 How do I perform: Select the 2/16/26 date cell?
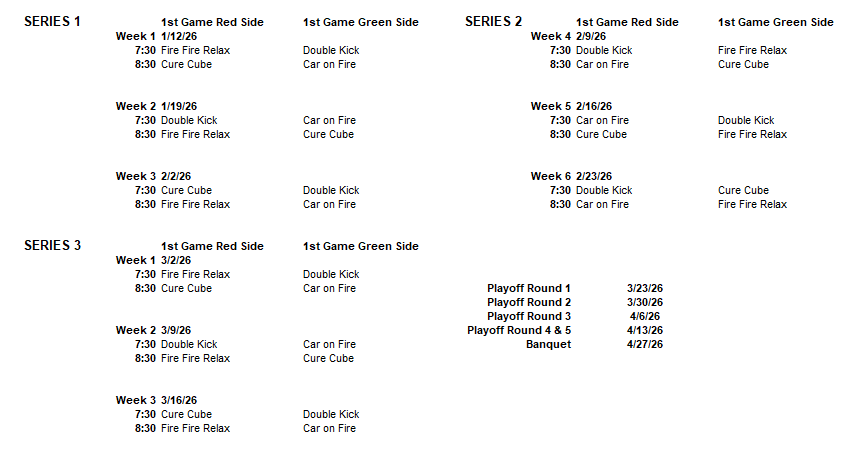point(594,106)
